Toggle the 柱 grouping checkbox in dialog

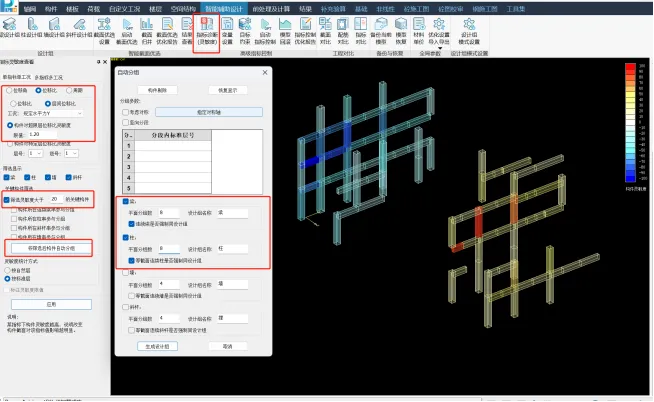coord(126,238)
